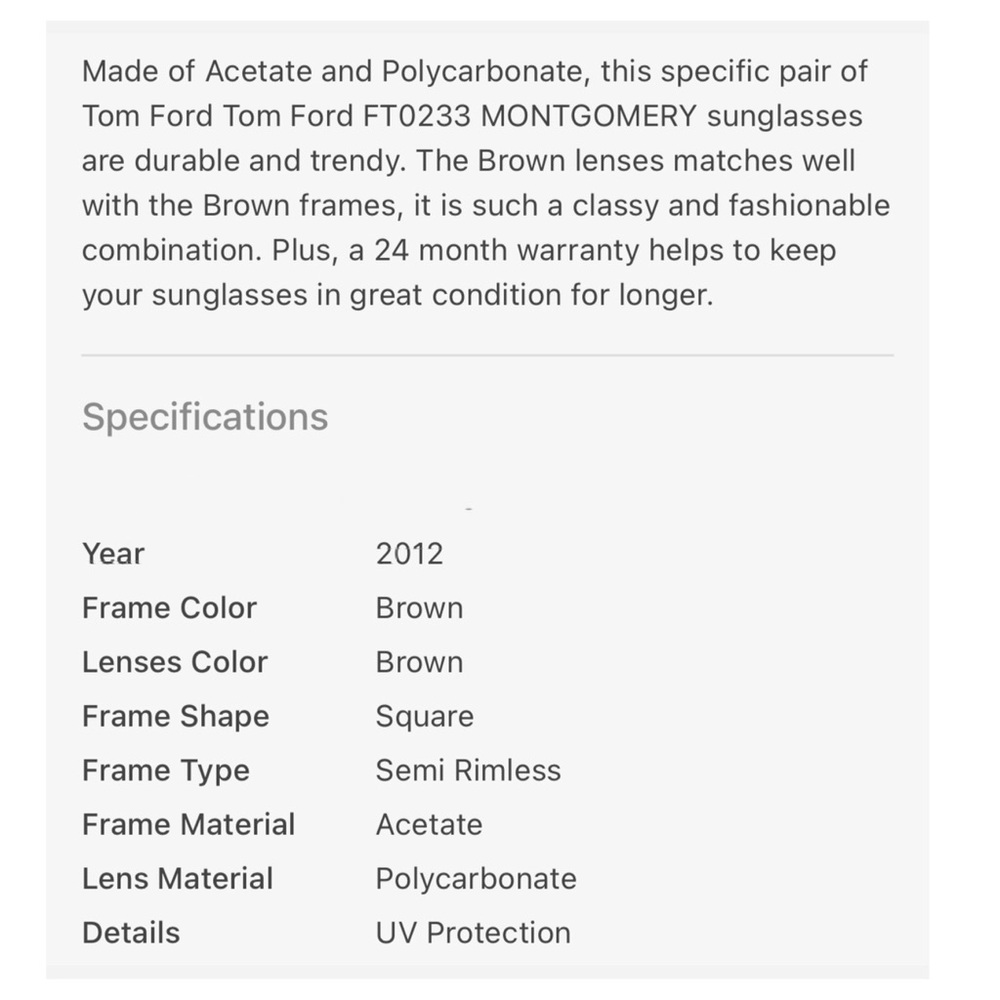This screenshot has width=1000, height=1000.
Task: Select the Details label
Action: click(131, 933)
